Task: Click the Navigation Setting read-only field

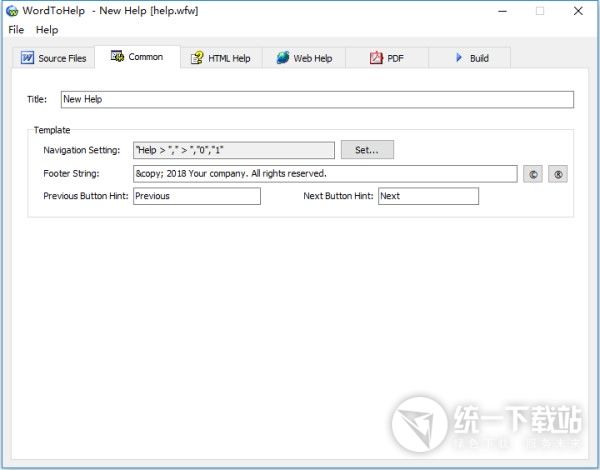Action: tap(233, 150)
